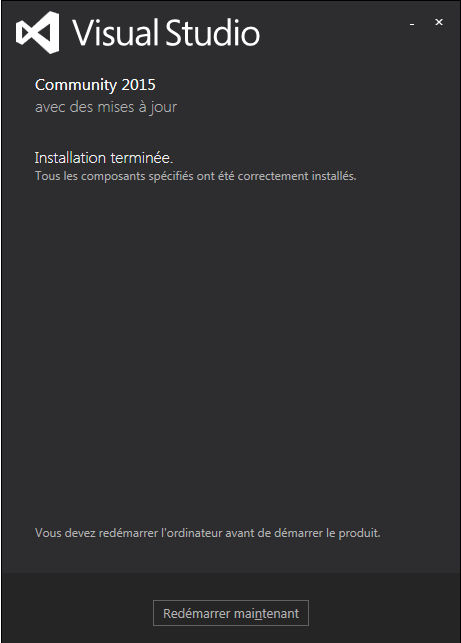This screenshot has width=461, height=643.
Task: Restart now via Redémarrer maintenant button
Action: click(231, 613)
